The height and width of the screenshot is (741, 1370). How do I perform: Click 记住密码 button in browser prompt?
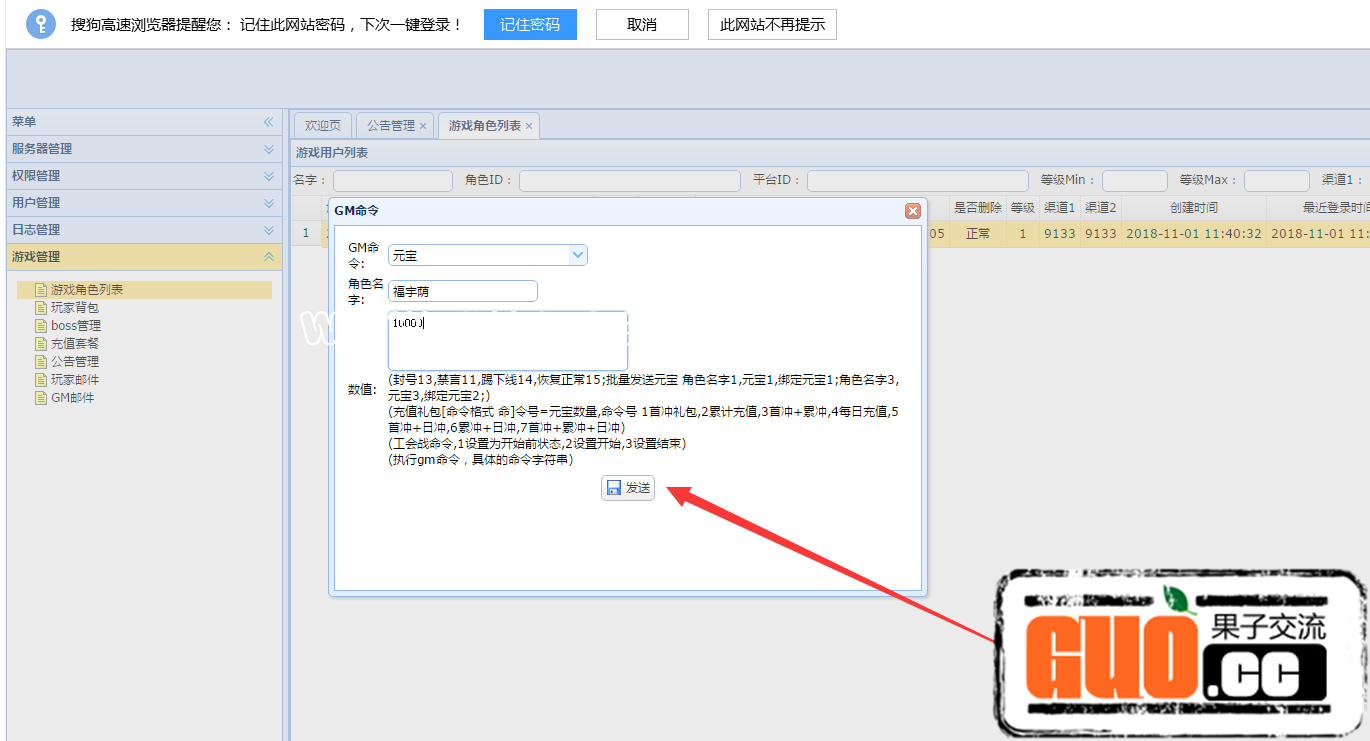530,25
